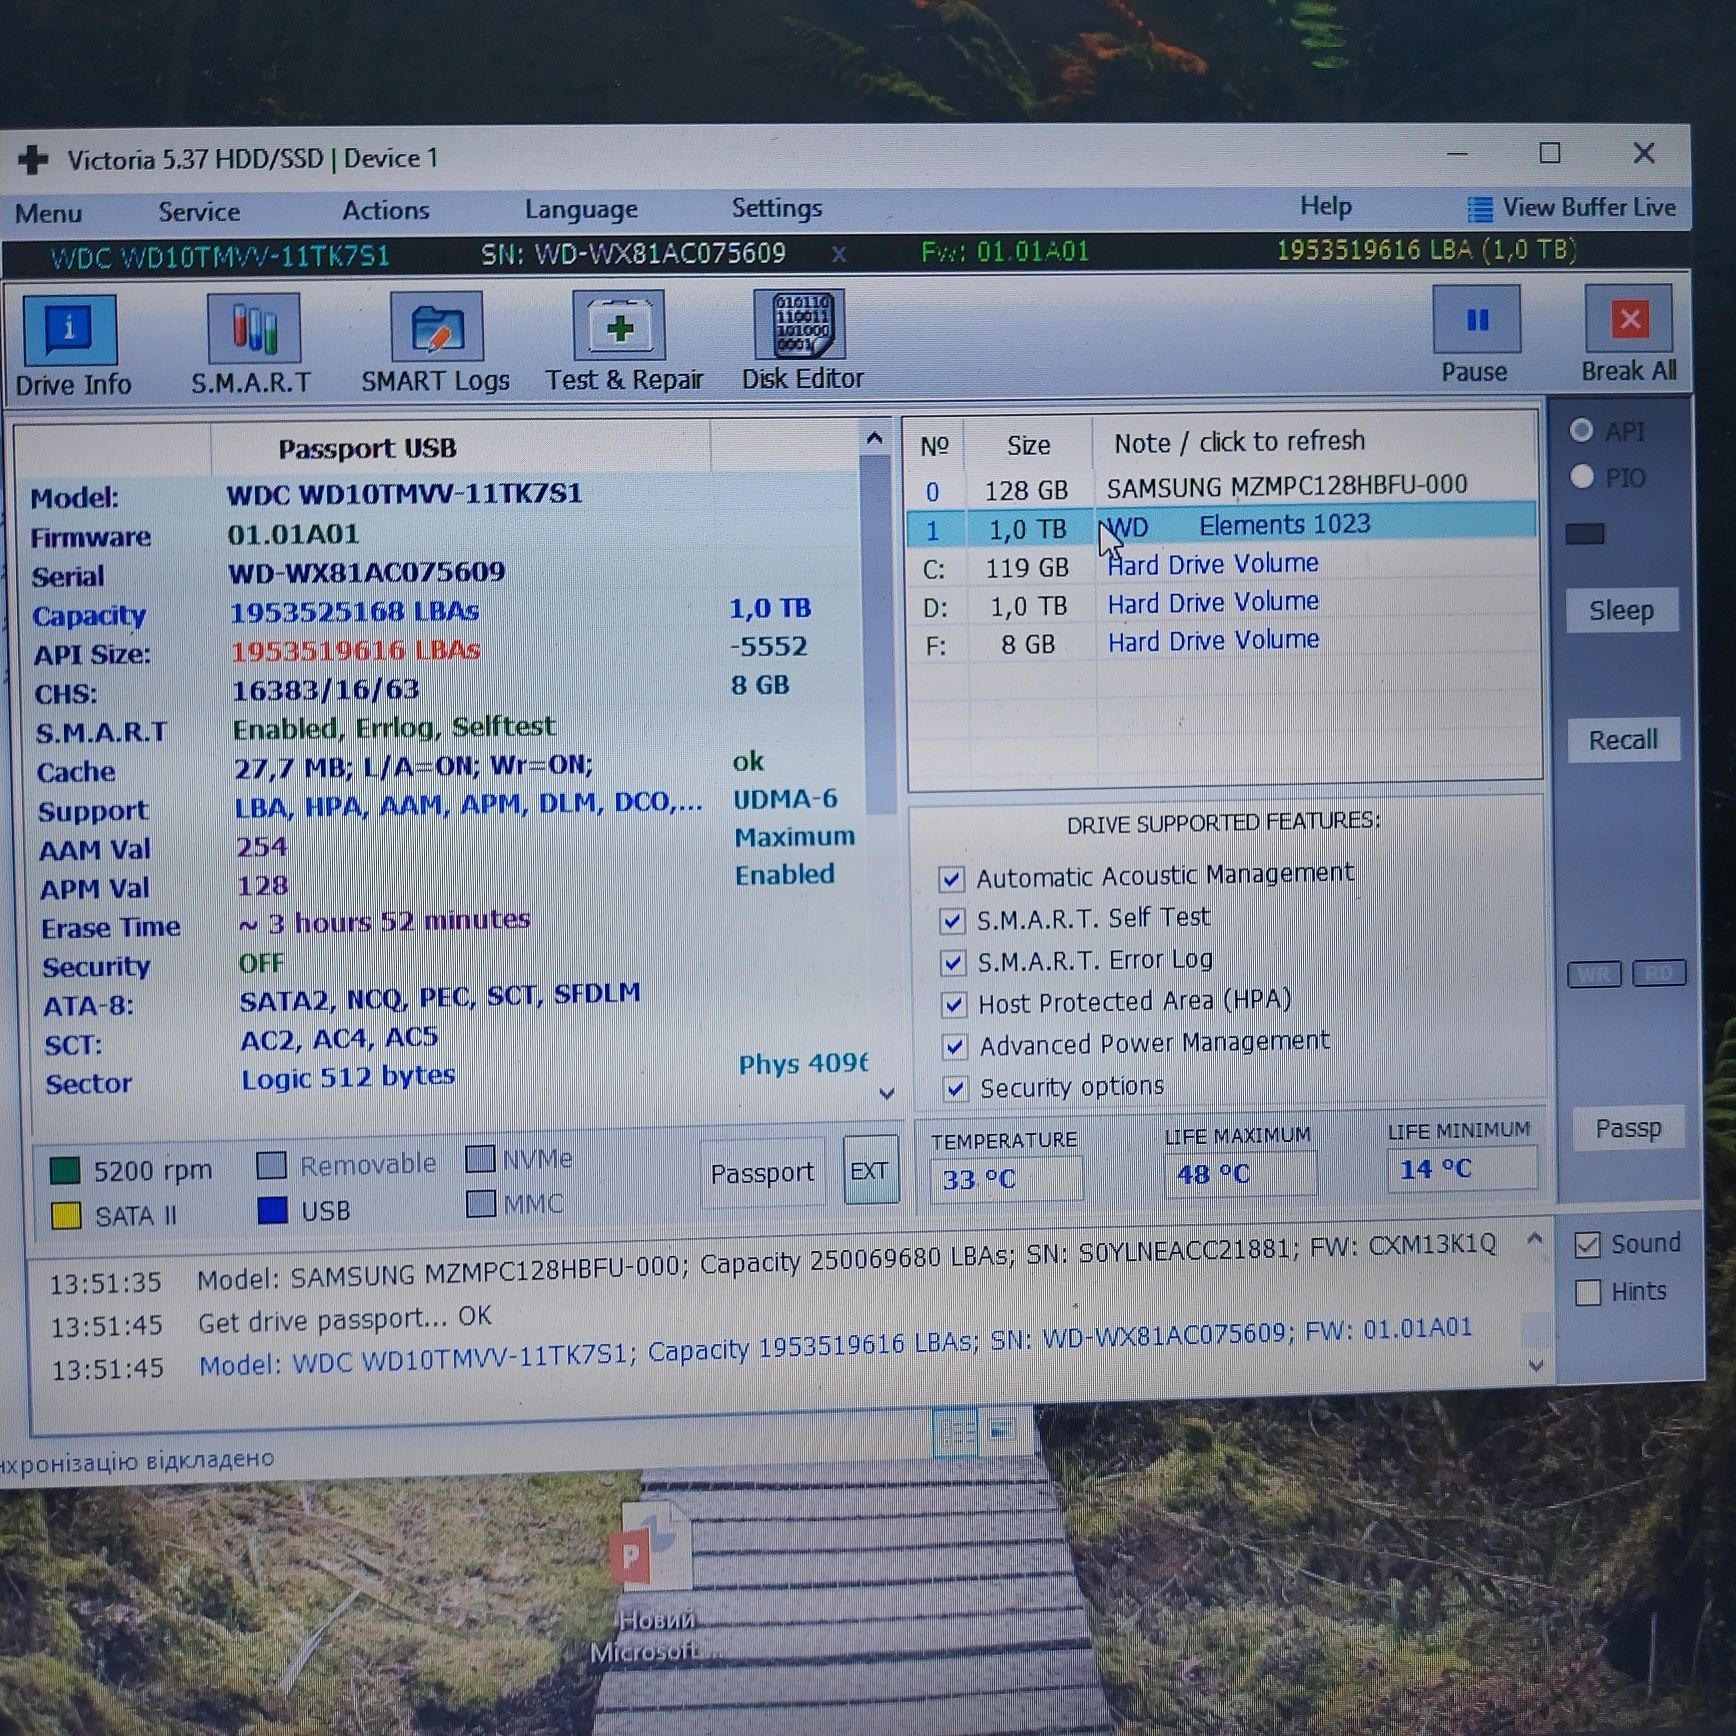Image resolution: width=1736 pixels, height=1736 pixels.
Task: Toggle Host Protected Area (HPA) checkbox
Action: [x=954, y=1004]
